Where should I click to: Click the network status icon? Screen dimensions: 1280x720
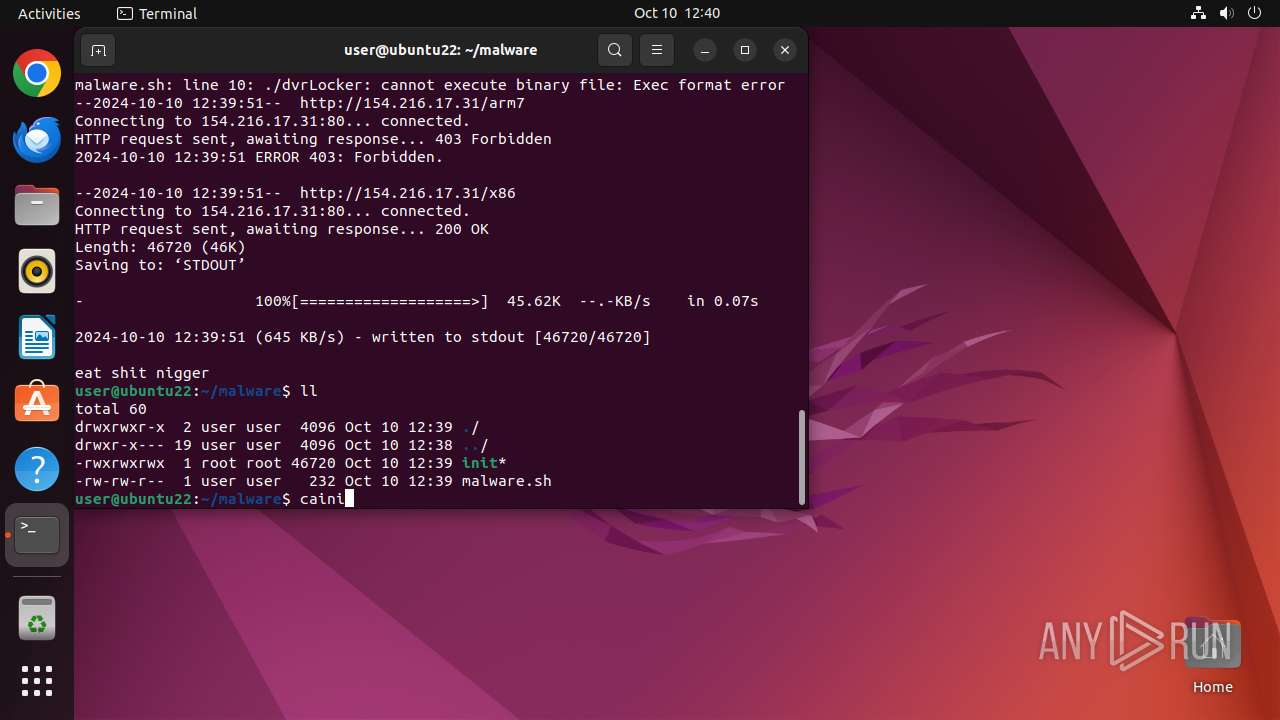(1198, 13)
